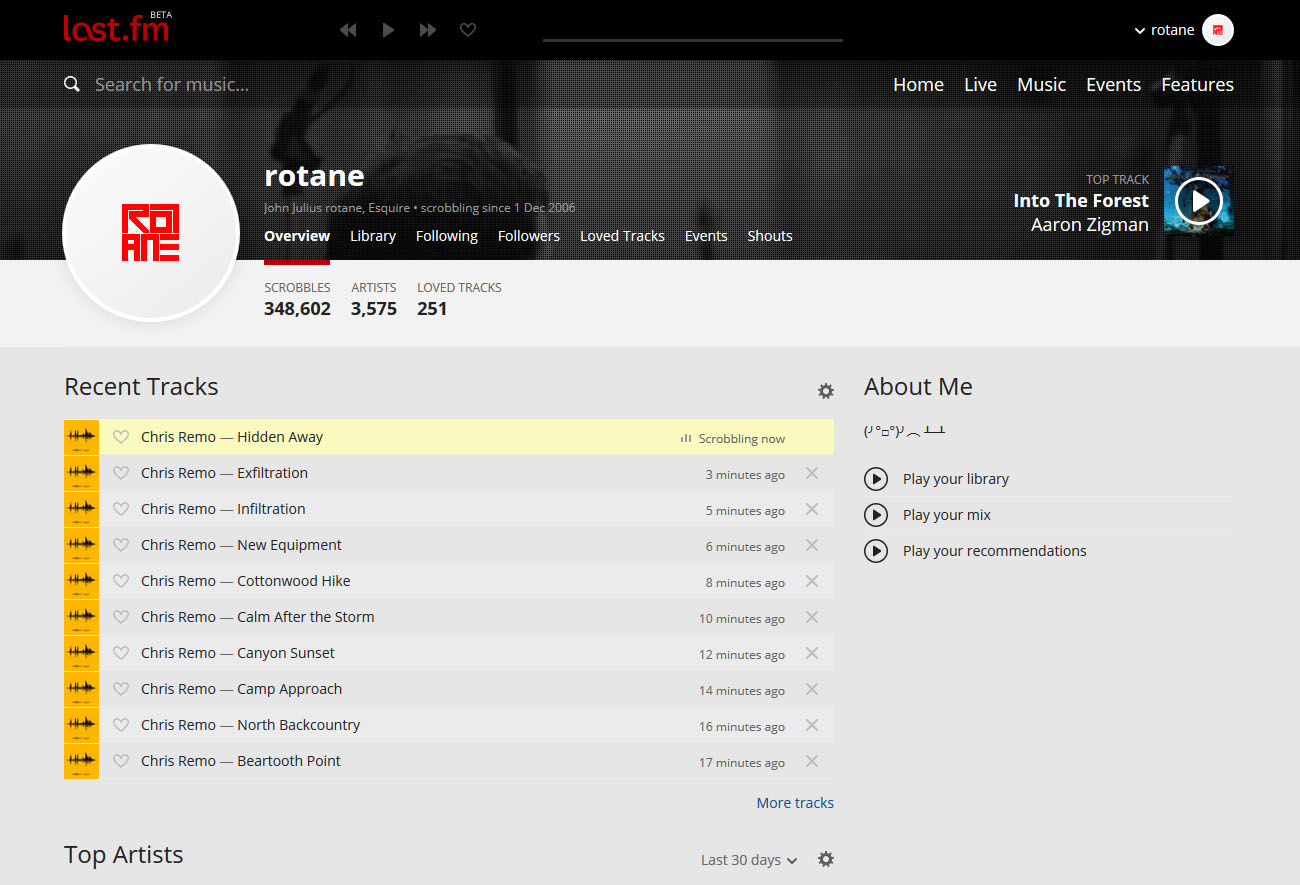Delete the Calm After the Storm scrobble
This screenshot has width=1300, height=885.
812,617
